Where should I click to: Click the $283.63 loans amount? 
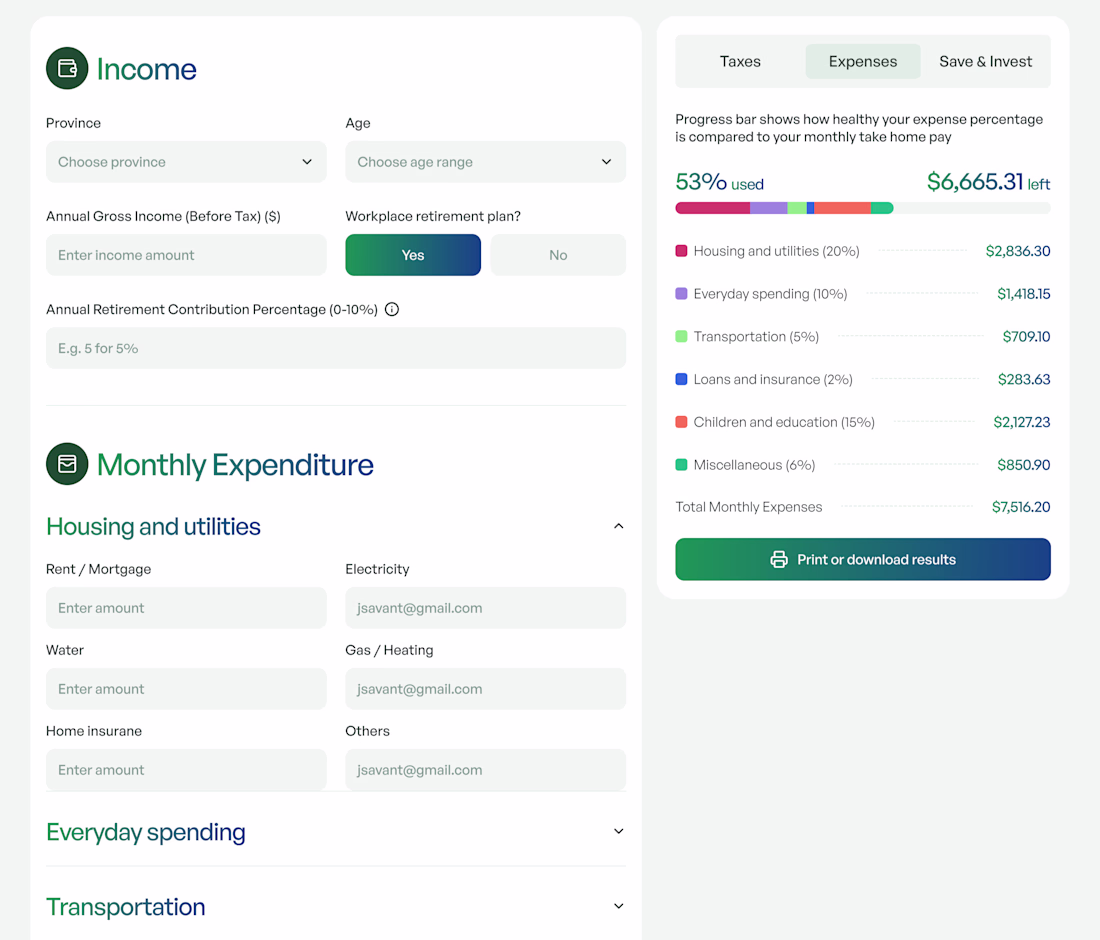point(1024,379)
